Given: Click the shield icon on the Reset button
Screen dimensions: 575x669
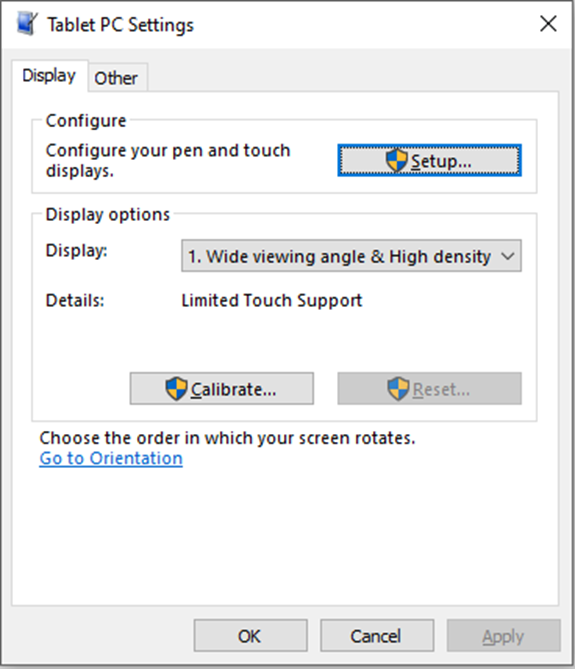Looking at the screenshot, I should click(398, 389).
